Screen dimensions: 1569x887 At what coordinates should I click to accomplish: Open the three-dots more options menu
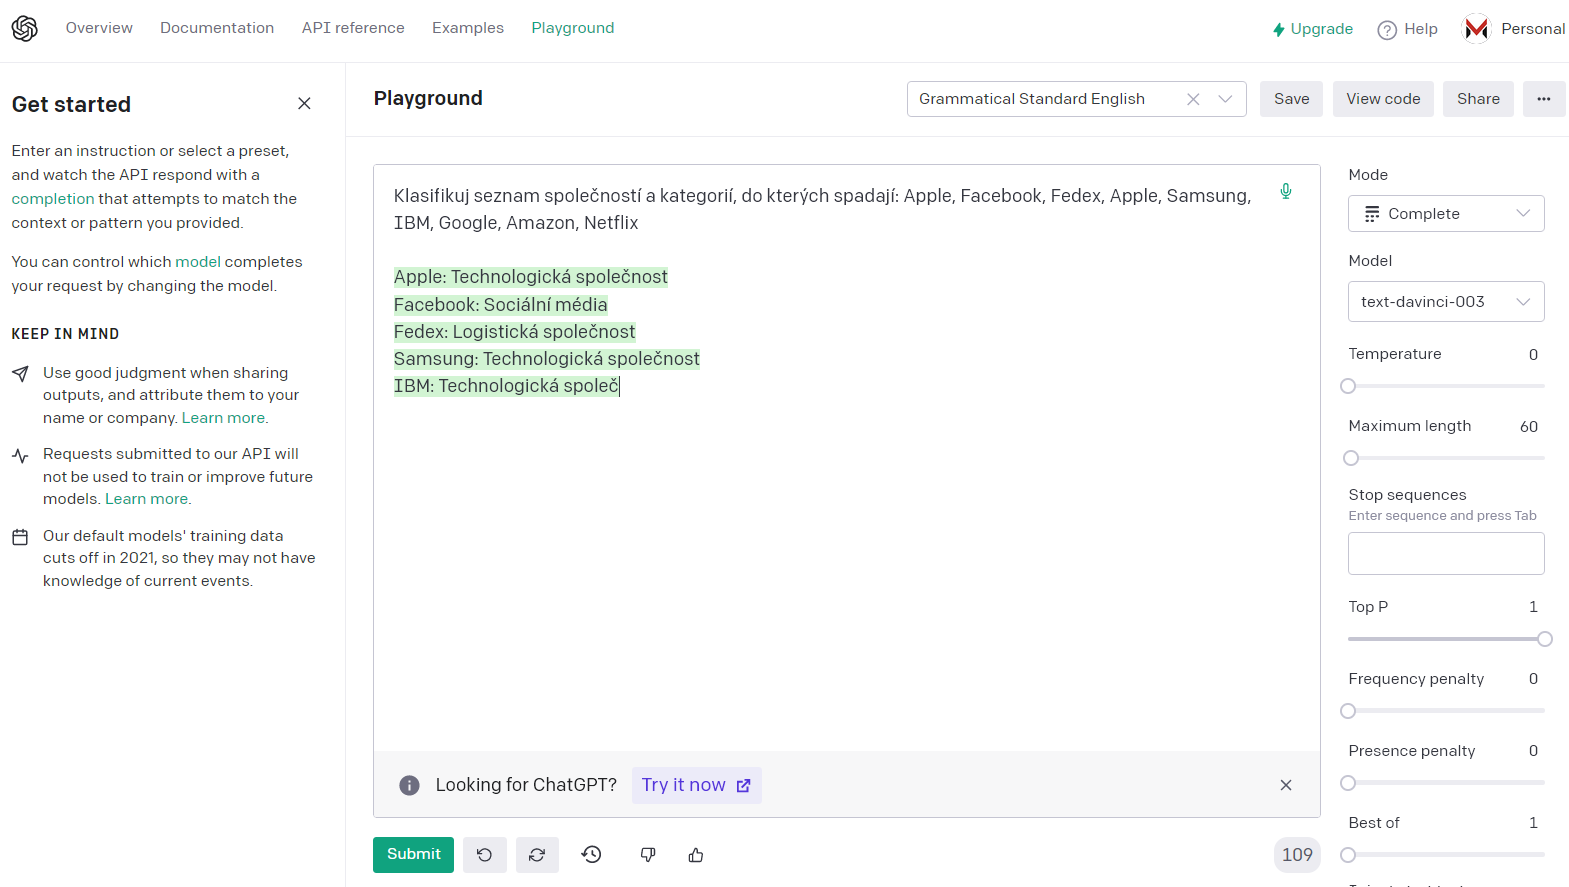[1544, 99]
